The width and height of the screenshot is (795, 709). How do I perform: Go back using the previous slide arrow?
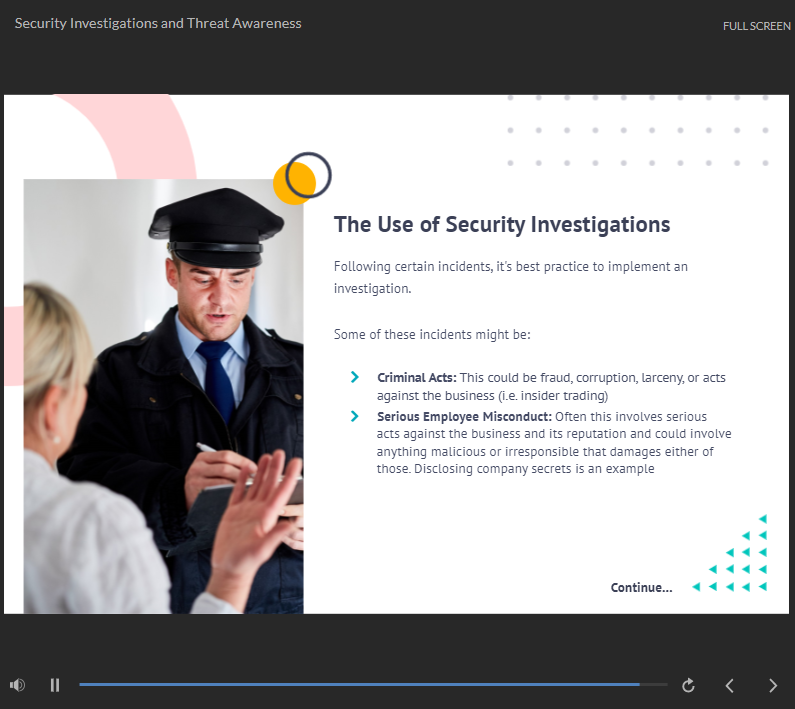[x=730, y=685]
